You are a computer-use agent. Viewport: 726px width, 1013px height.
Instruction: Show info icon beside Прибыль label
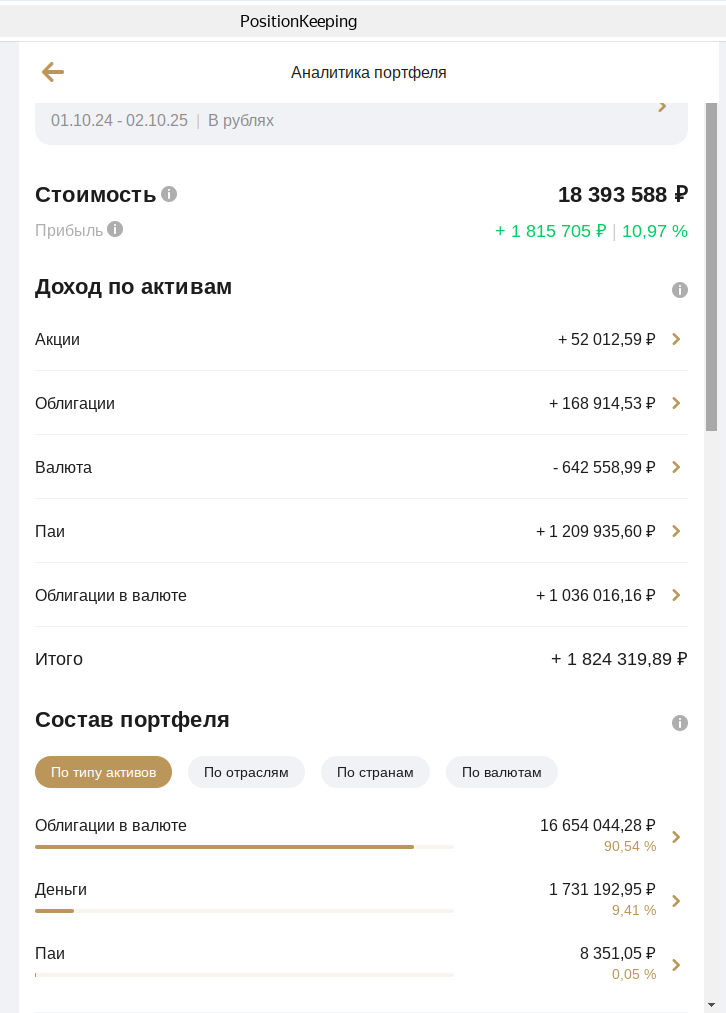[115, 229]
